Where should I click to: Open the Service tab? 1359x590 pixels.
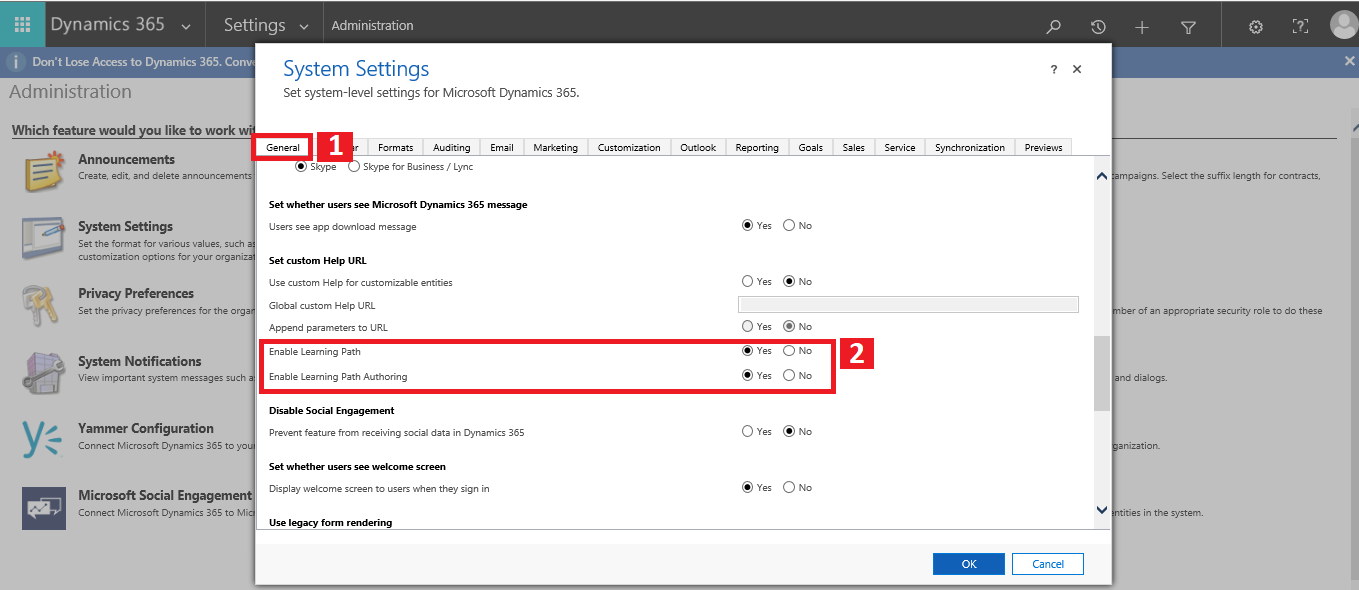(900, 147)
